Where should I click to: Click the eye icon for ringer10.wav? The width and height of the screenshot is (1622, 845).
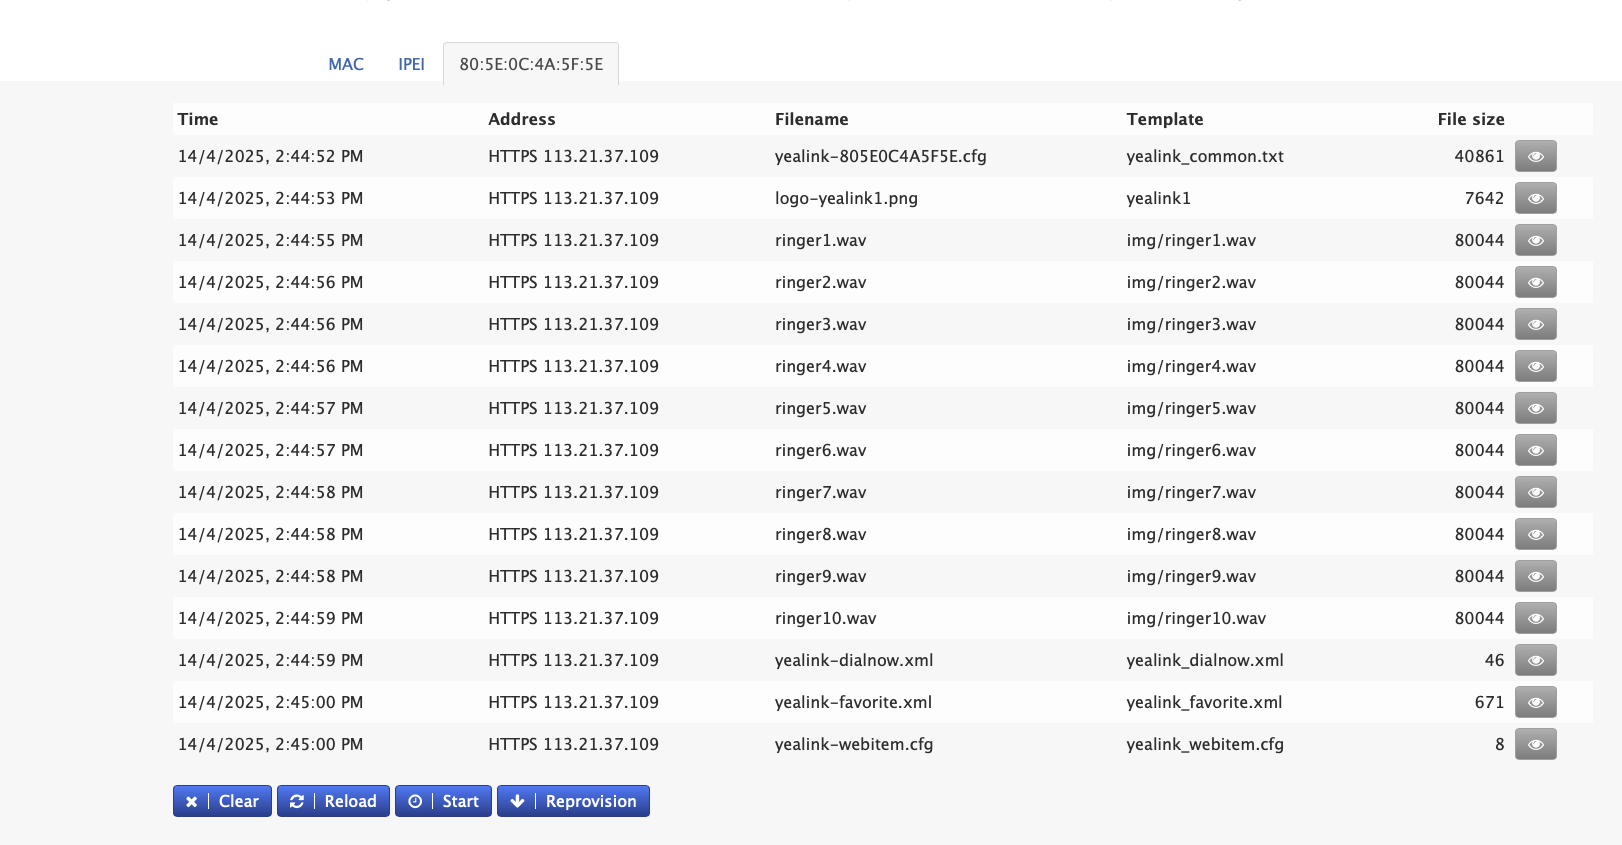(1535, 618)
